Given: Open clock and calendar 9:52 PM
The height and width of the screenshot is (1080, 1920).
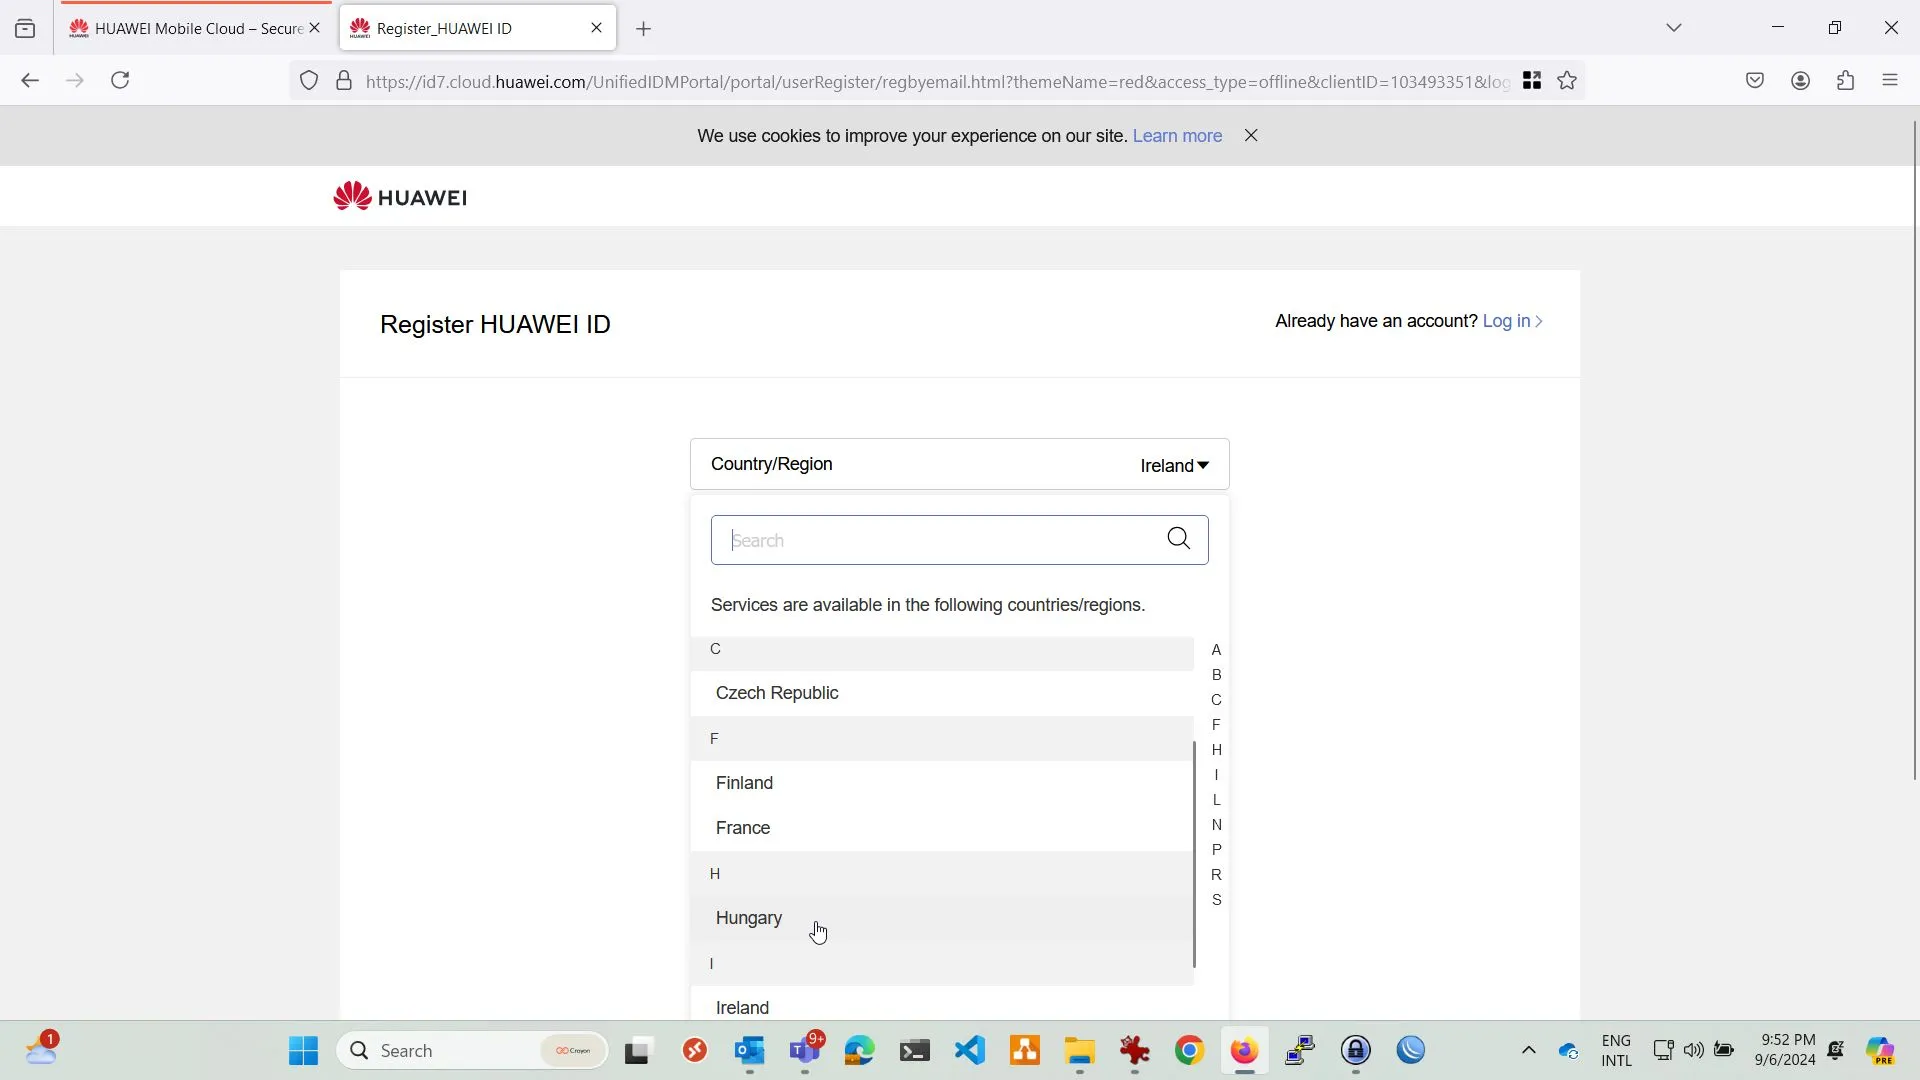Looking at the screenshot, I should click(x=1785, y=1050).
